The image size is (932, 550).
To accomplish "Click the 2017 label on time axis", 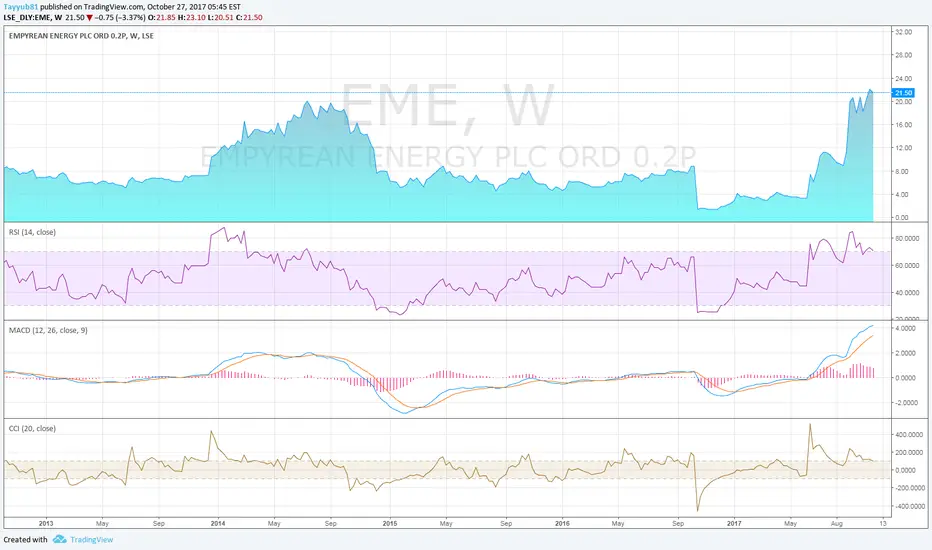I will [734, 524].
